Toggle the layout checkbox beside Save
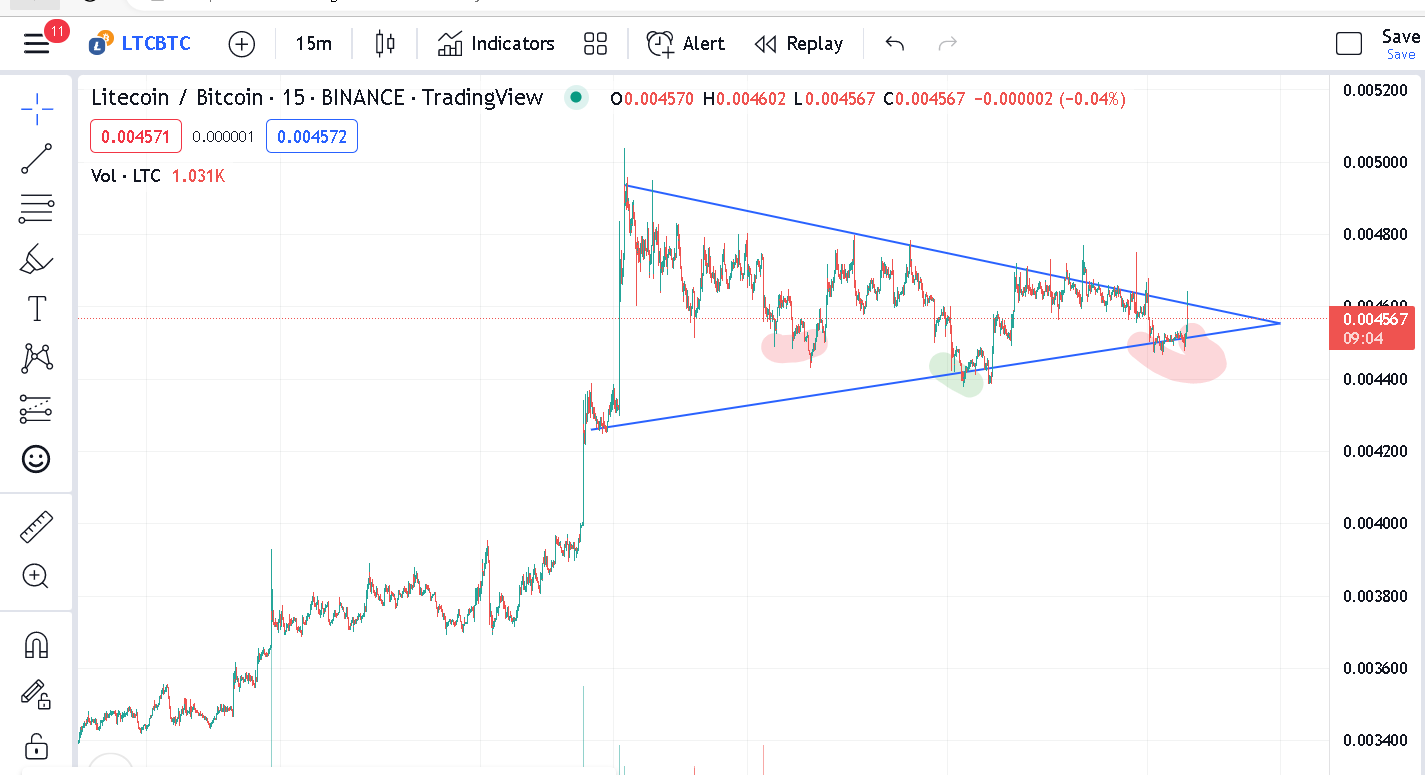This screenshot has height=775, width=1425. [x=1349, y=44]
